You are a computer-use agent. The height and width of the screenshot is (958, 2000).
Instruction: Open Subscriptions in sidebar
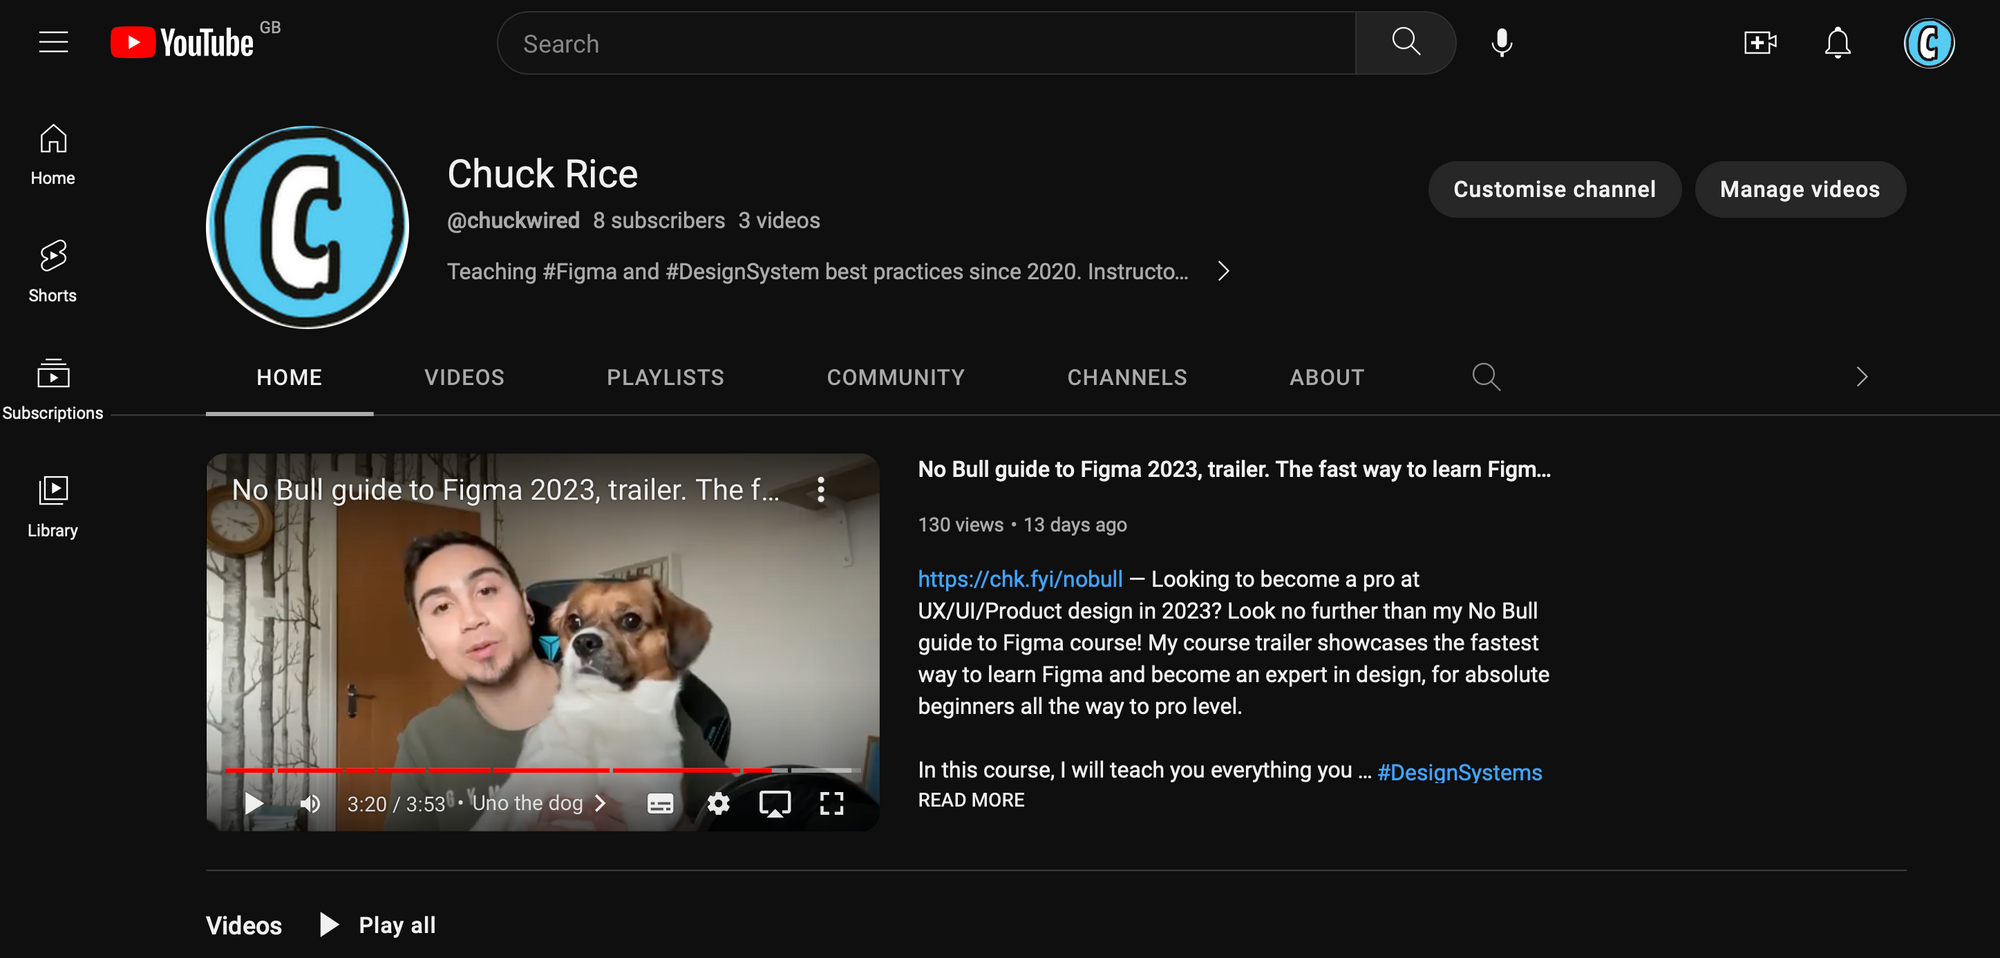[x=53, y=390]
